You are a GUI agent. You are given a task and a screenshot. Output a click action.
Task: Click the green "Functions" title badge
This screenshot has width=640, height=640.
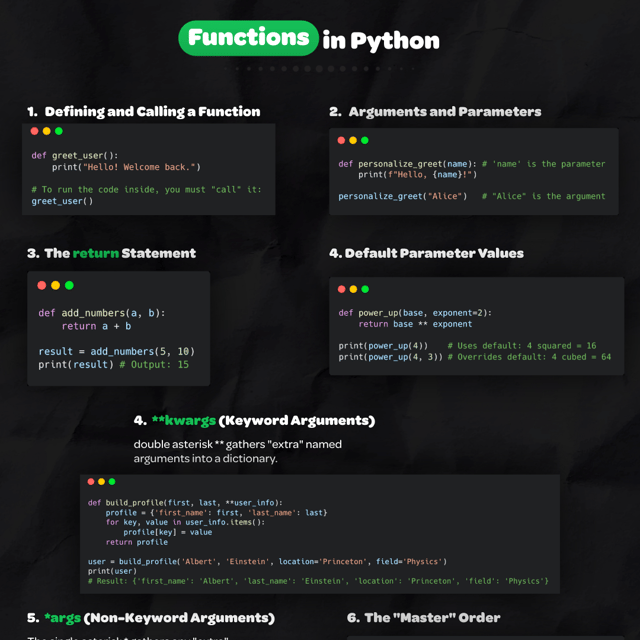pos(248,39)
